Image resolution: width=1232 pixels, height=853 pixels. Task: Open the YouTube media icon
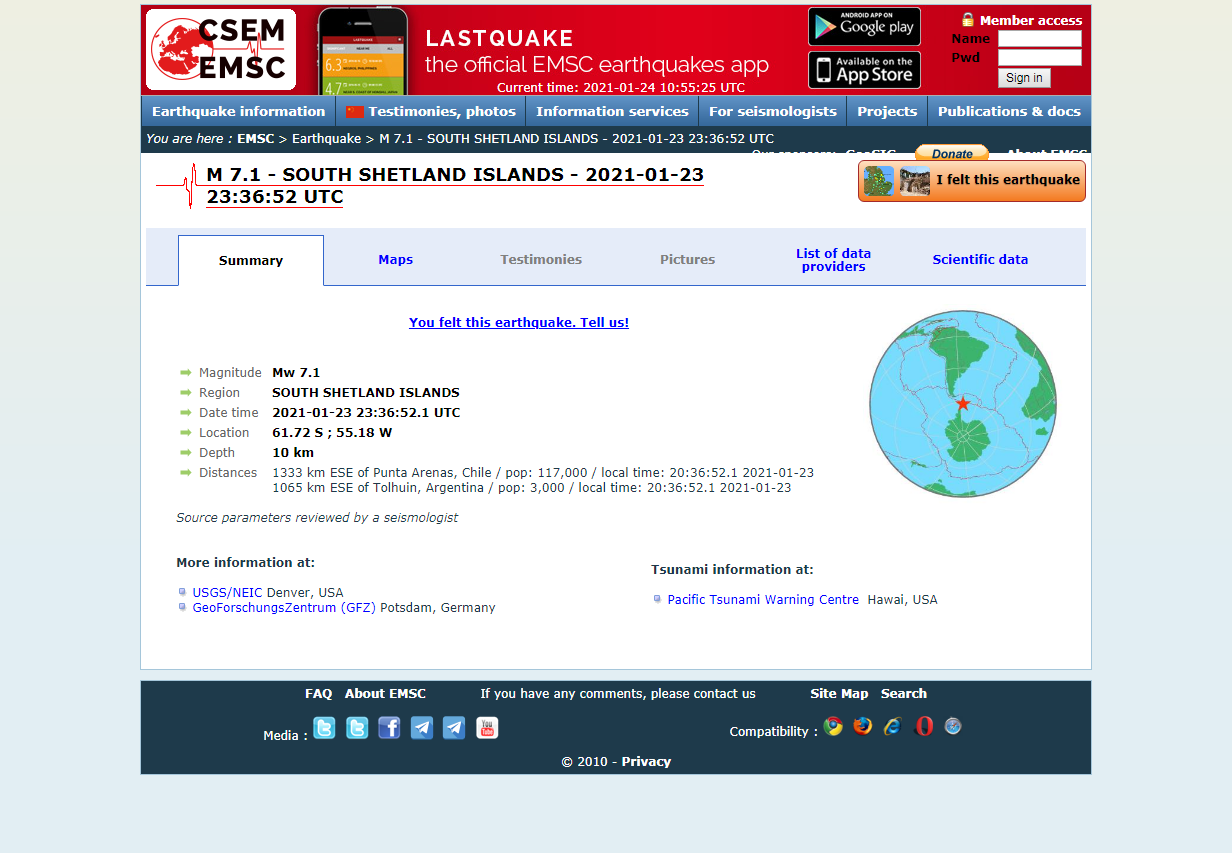[x=487, y=728]
